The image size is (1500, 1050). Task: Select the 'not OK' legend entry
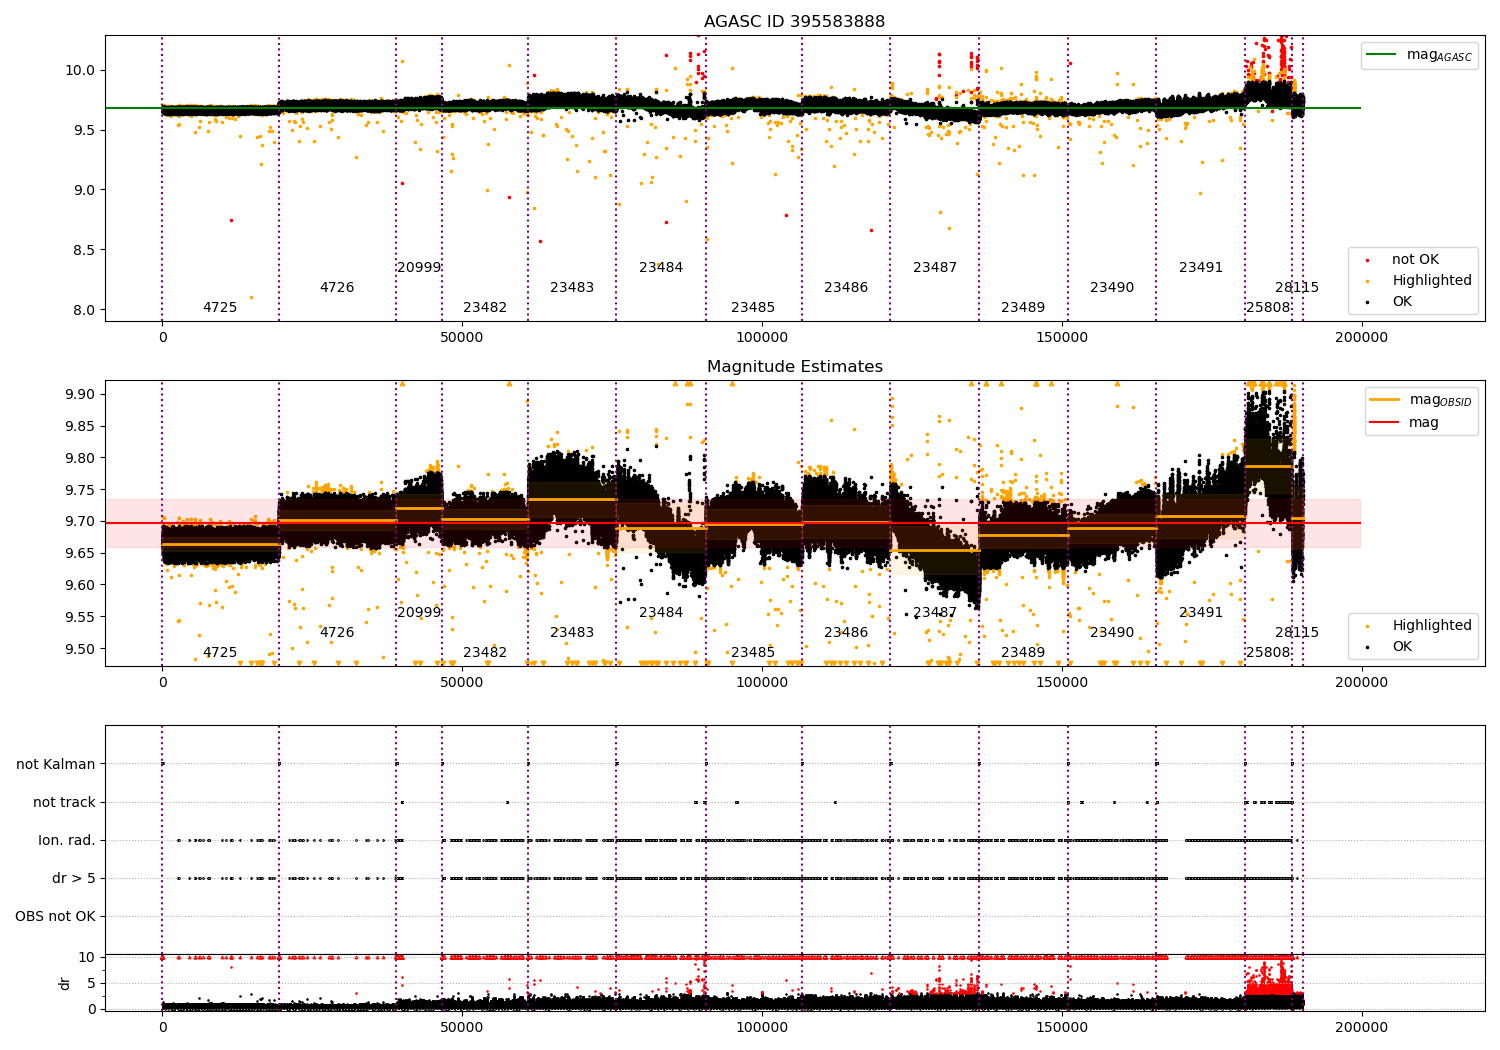pyautogui.click(x=1415, y=259)
